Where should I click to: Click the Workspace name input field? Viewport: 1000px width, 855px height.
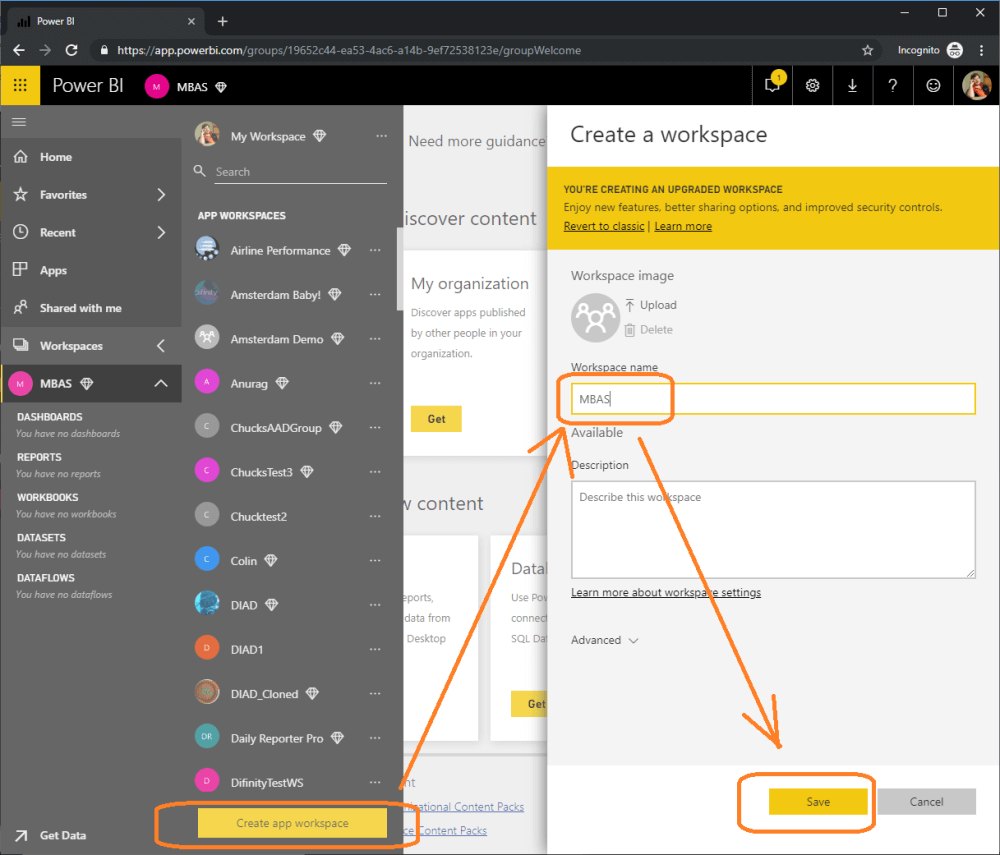[x=773, y=399]
